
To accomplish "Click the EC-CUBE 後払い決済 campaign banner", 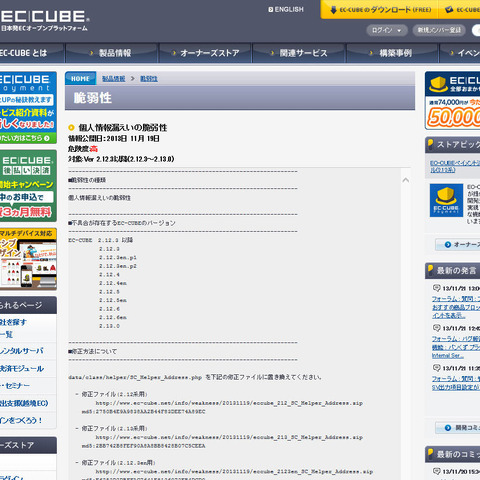I will 28,186.
